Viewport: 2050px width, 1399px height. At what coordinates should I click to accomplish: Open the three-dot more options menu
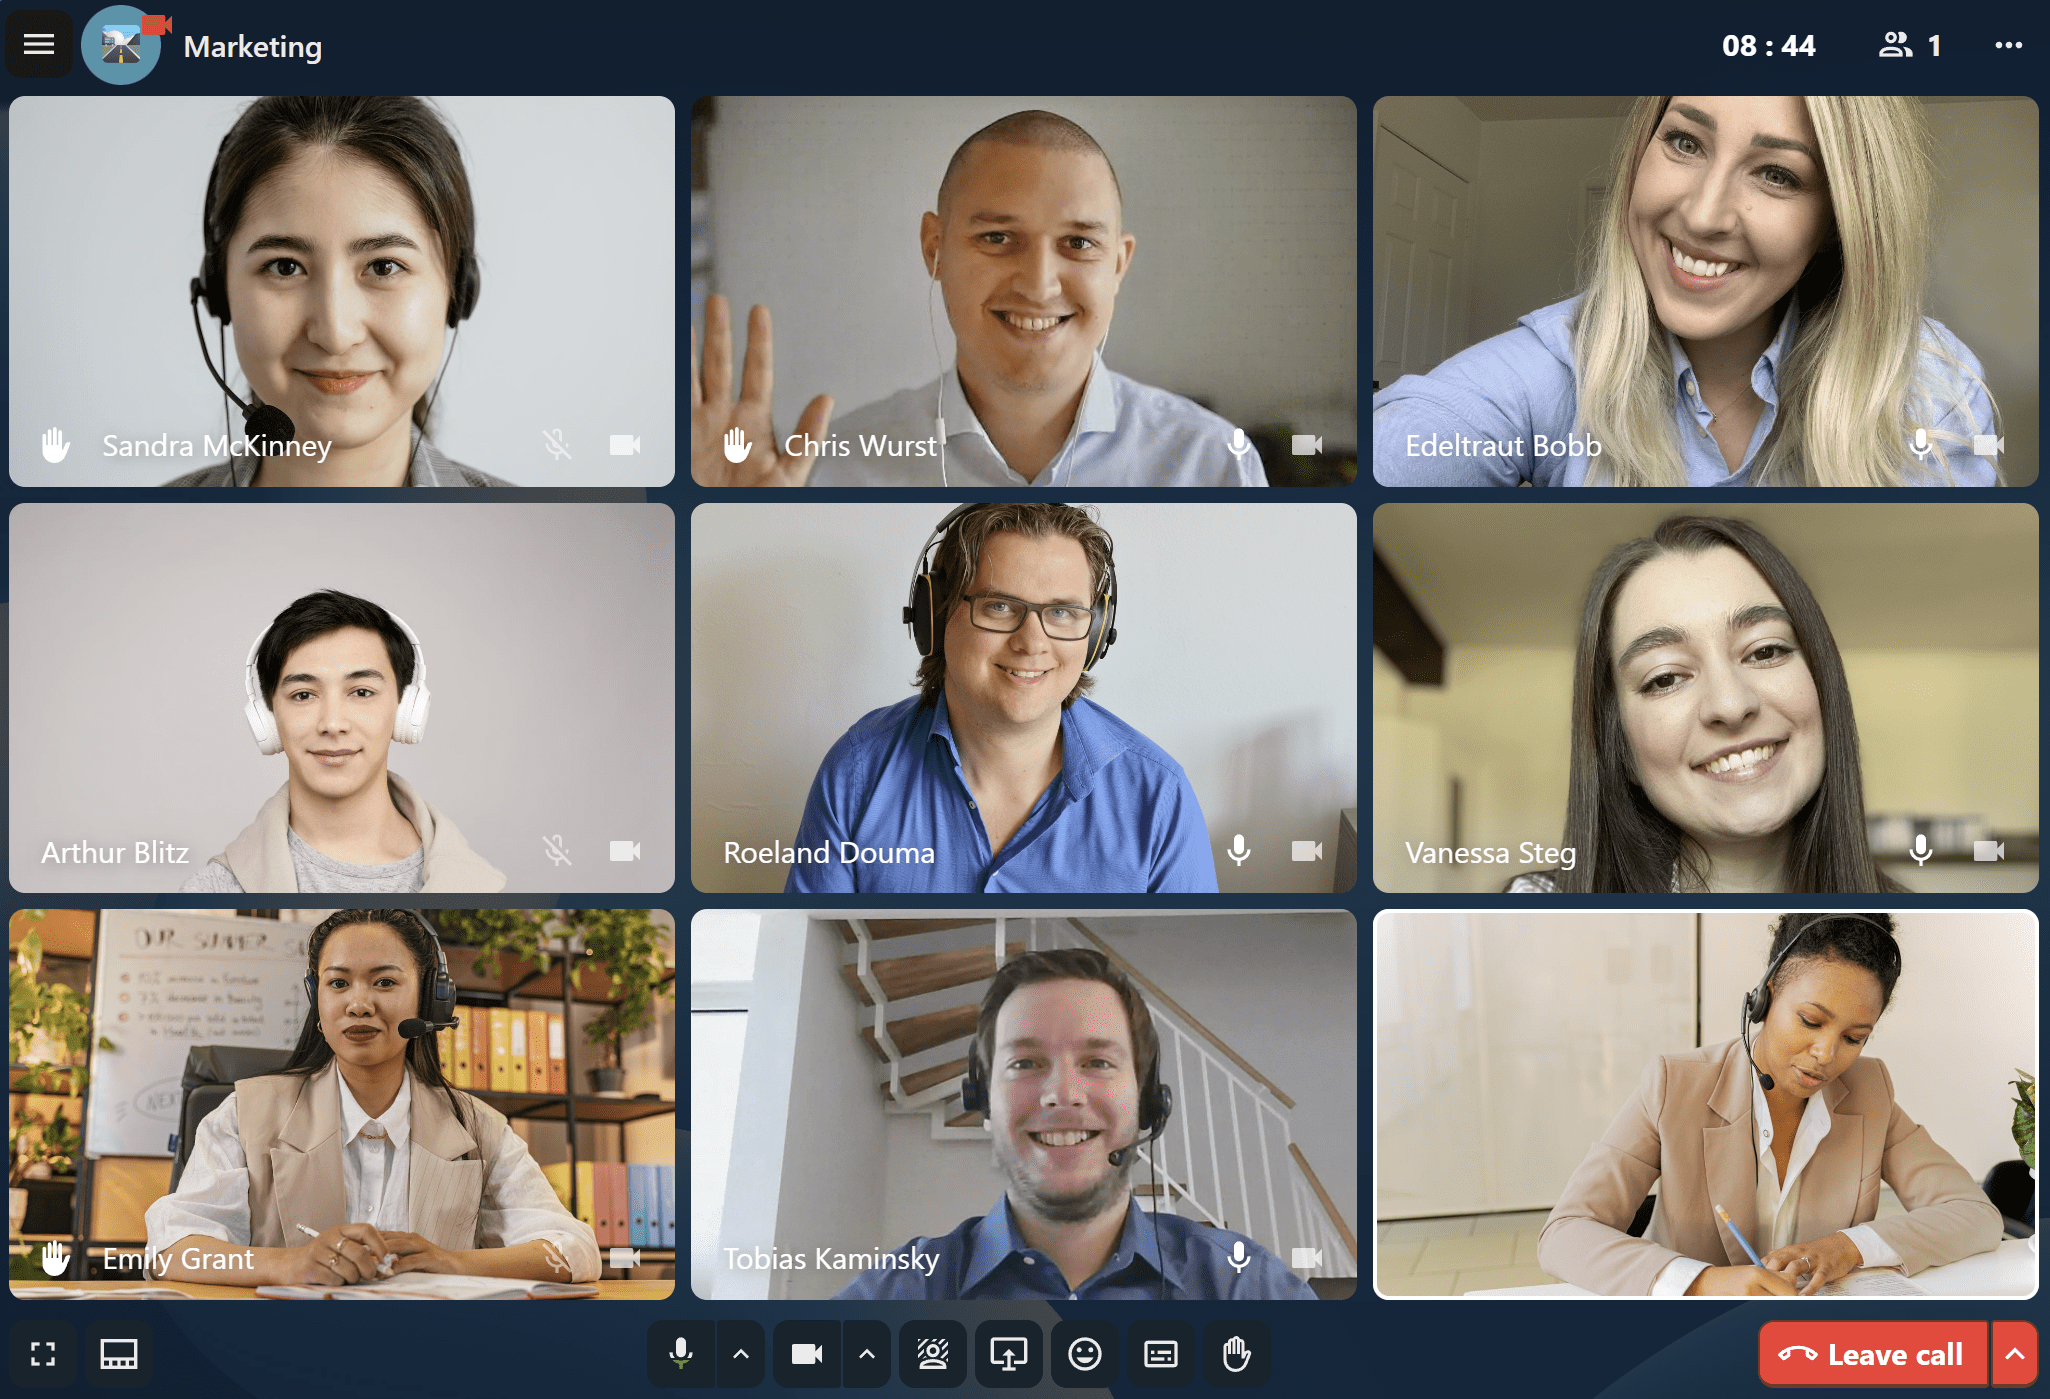[x=2008, y=45]
